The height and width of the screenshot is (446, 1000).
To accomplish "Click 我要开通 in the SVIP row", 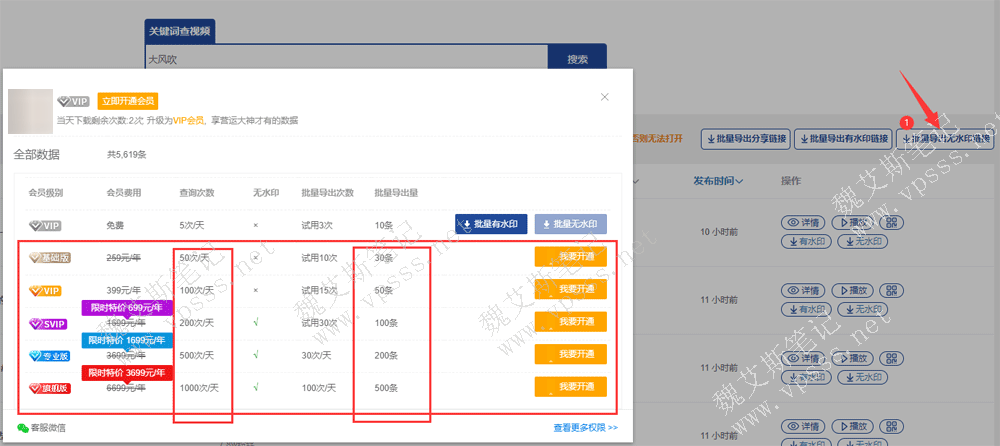I will point(570,322).
